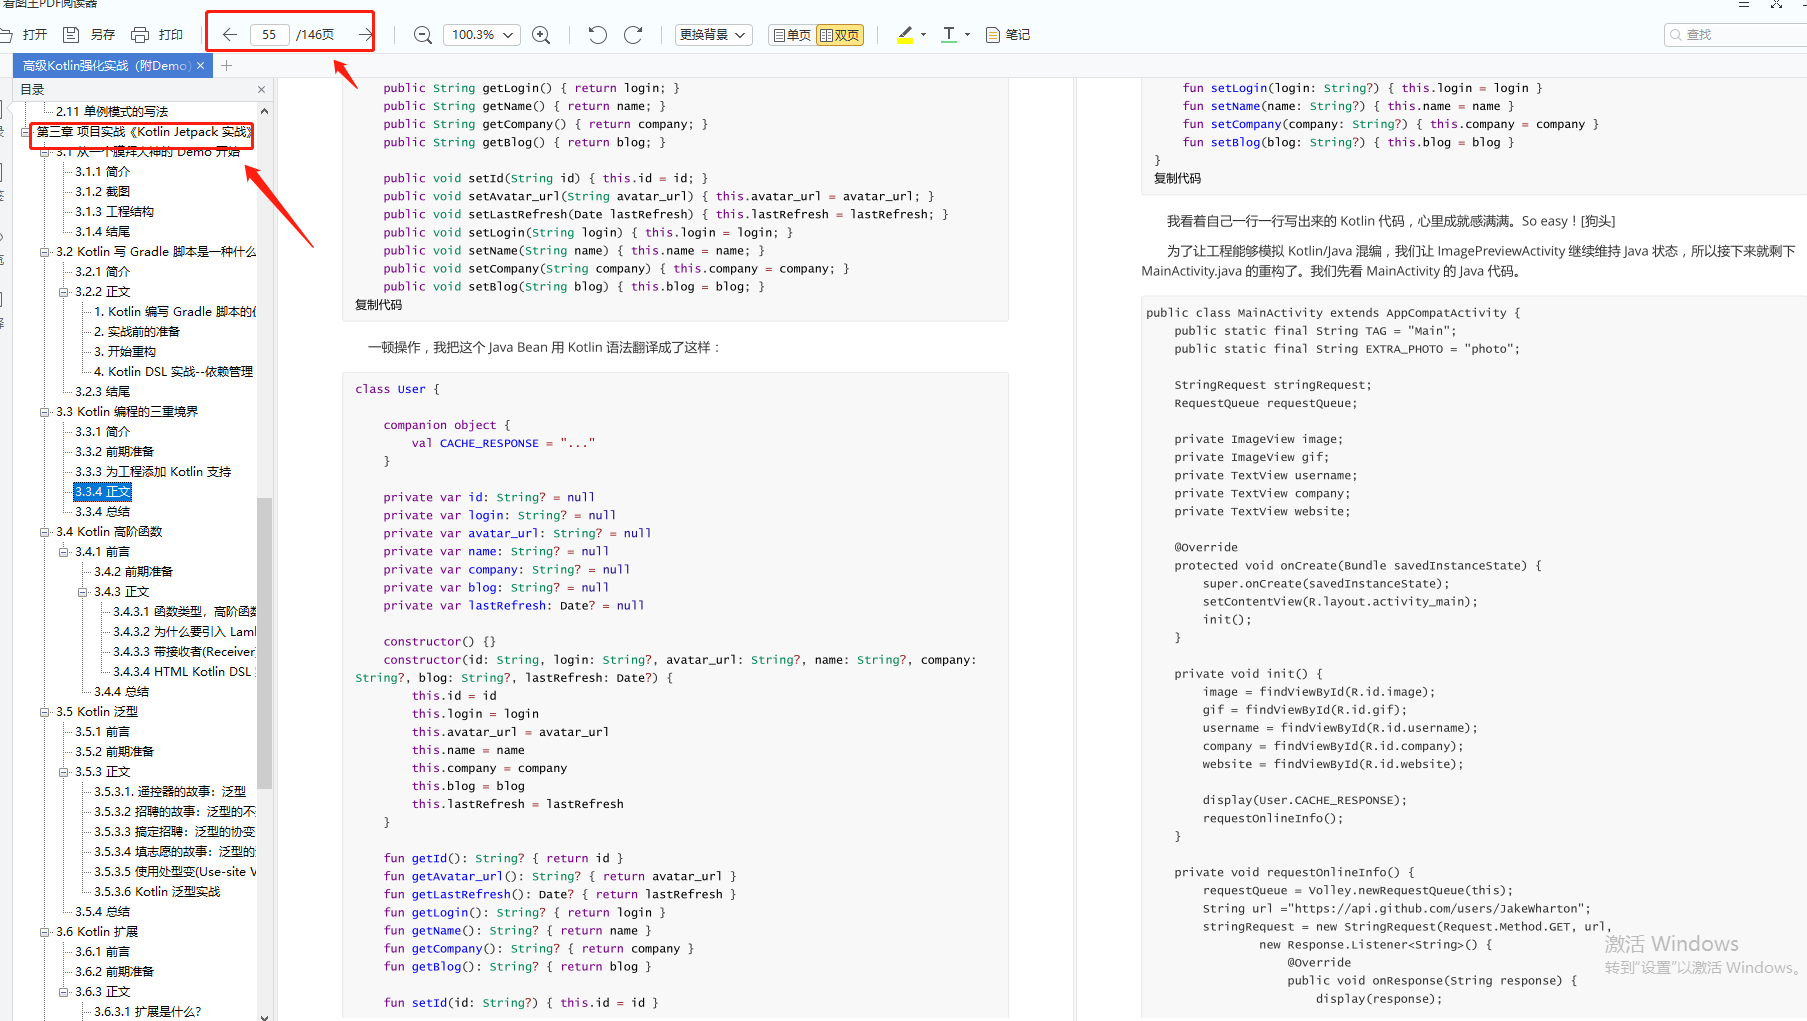Rotate page clockwise
This screenshot has width=1807, height=1021.
point(633,35)
